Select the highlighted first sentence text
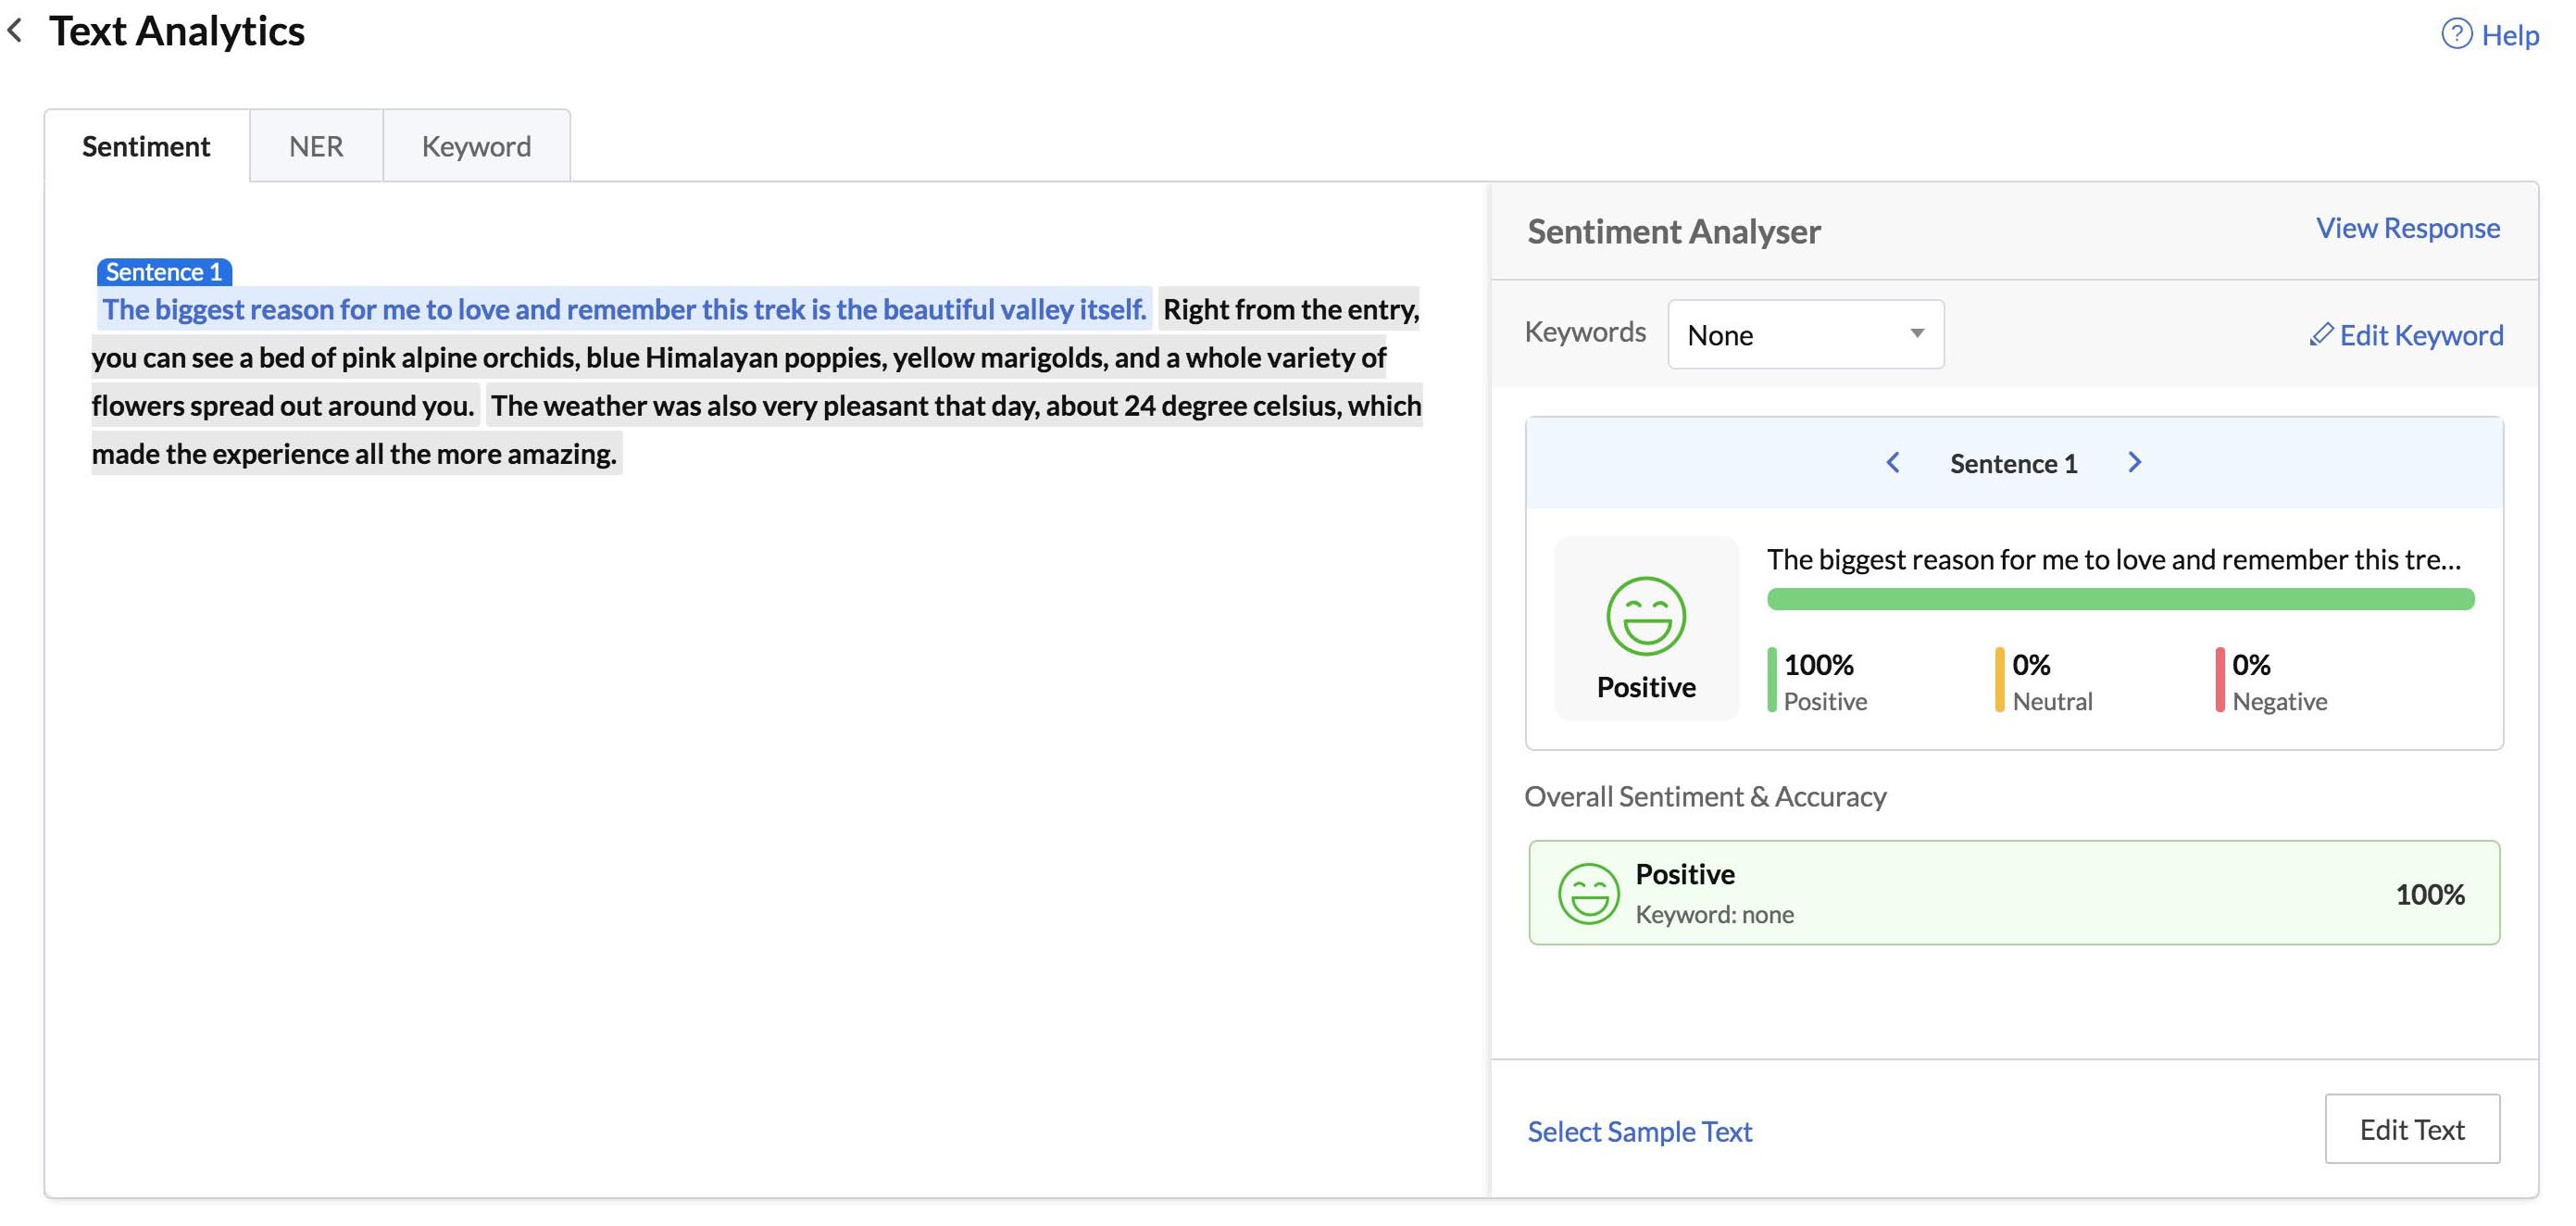This screenshot has height=1226, width=2576. coord(623,309)
